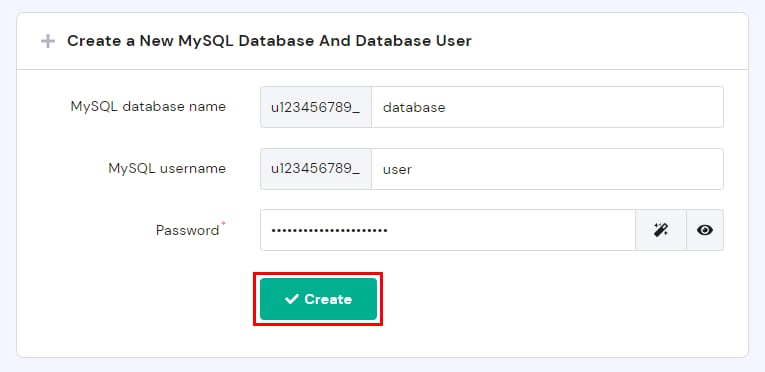
Task: Click inside the Password input field
Action: (x=448, y=230)
